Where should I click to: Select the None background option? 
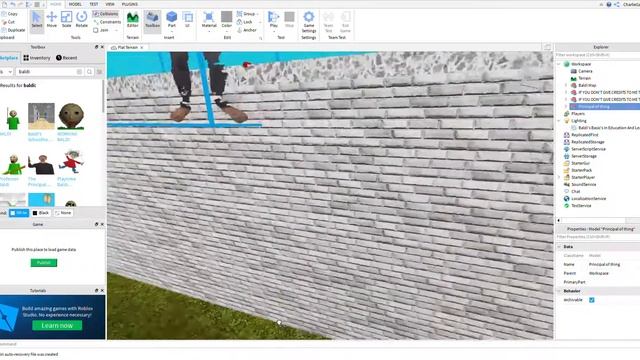point(63,213)
